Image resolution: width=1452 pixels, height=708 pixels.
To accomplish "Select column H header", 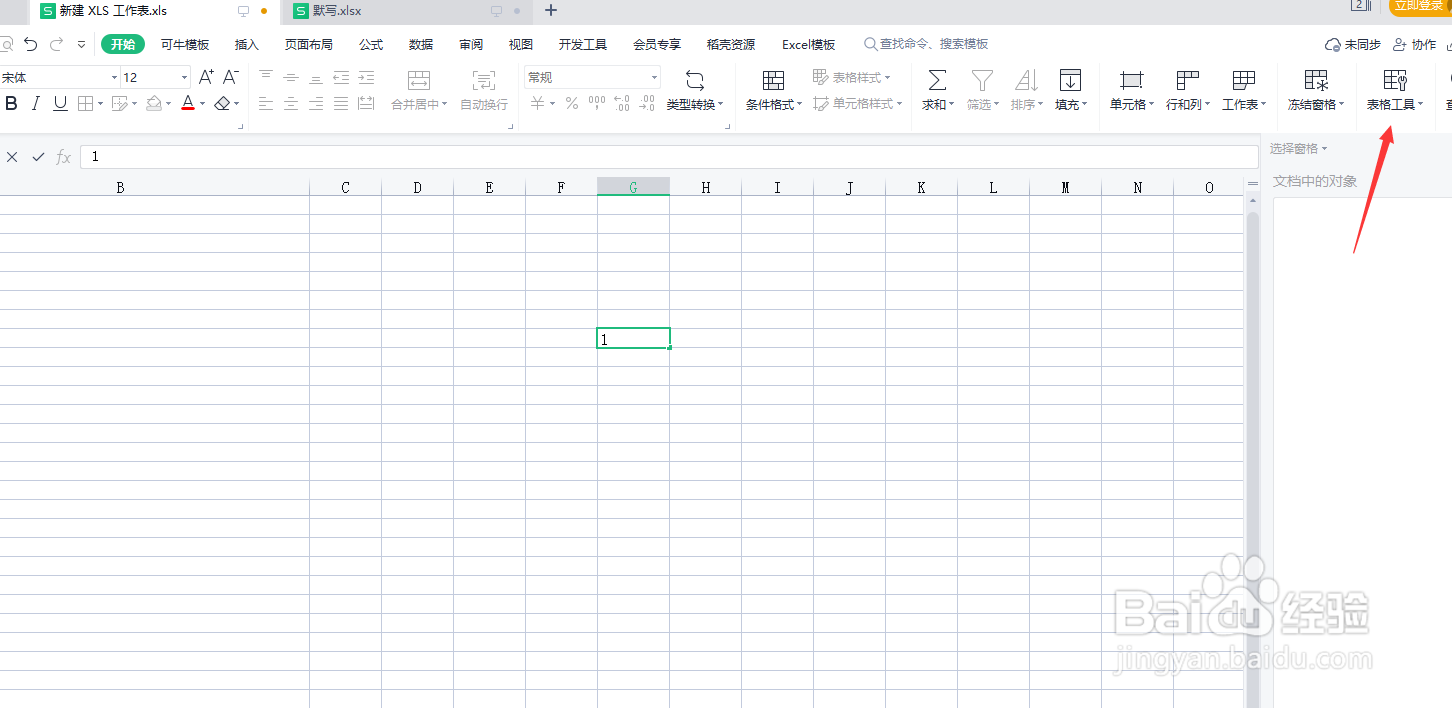I will click(x=706, y=187).
